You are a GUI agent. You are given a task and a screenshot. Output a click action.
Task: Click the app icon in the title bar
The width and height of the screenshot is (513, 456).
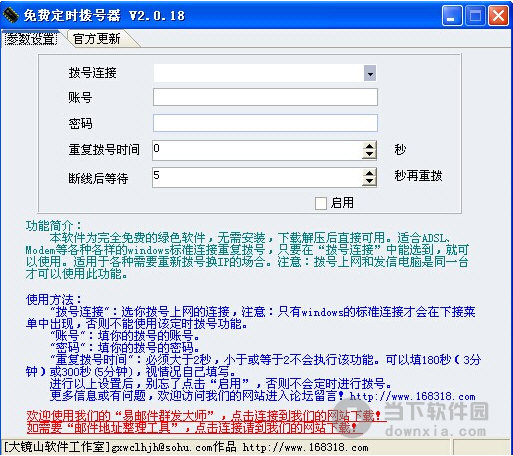[x=10, y=15]
